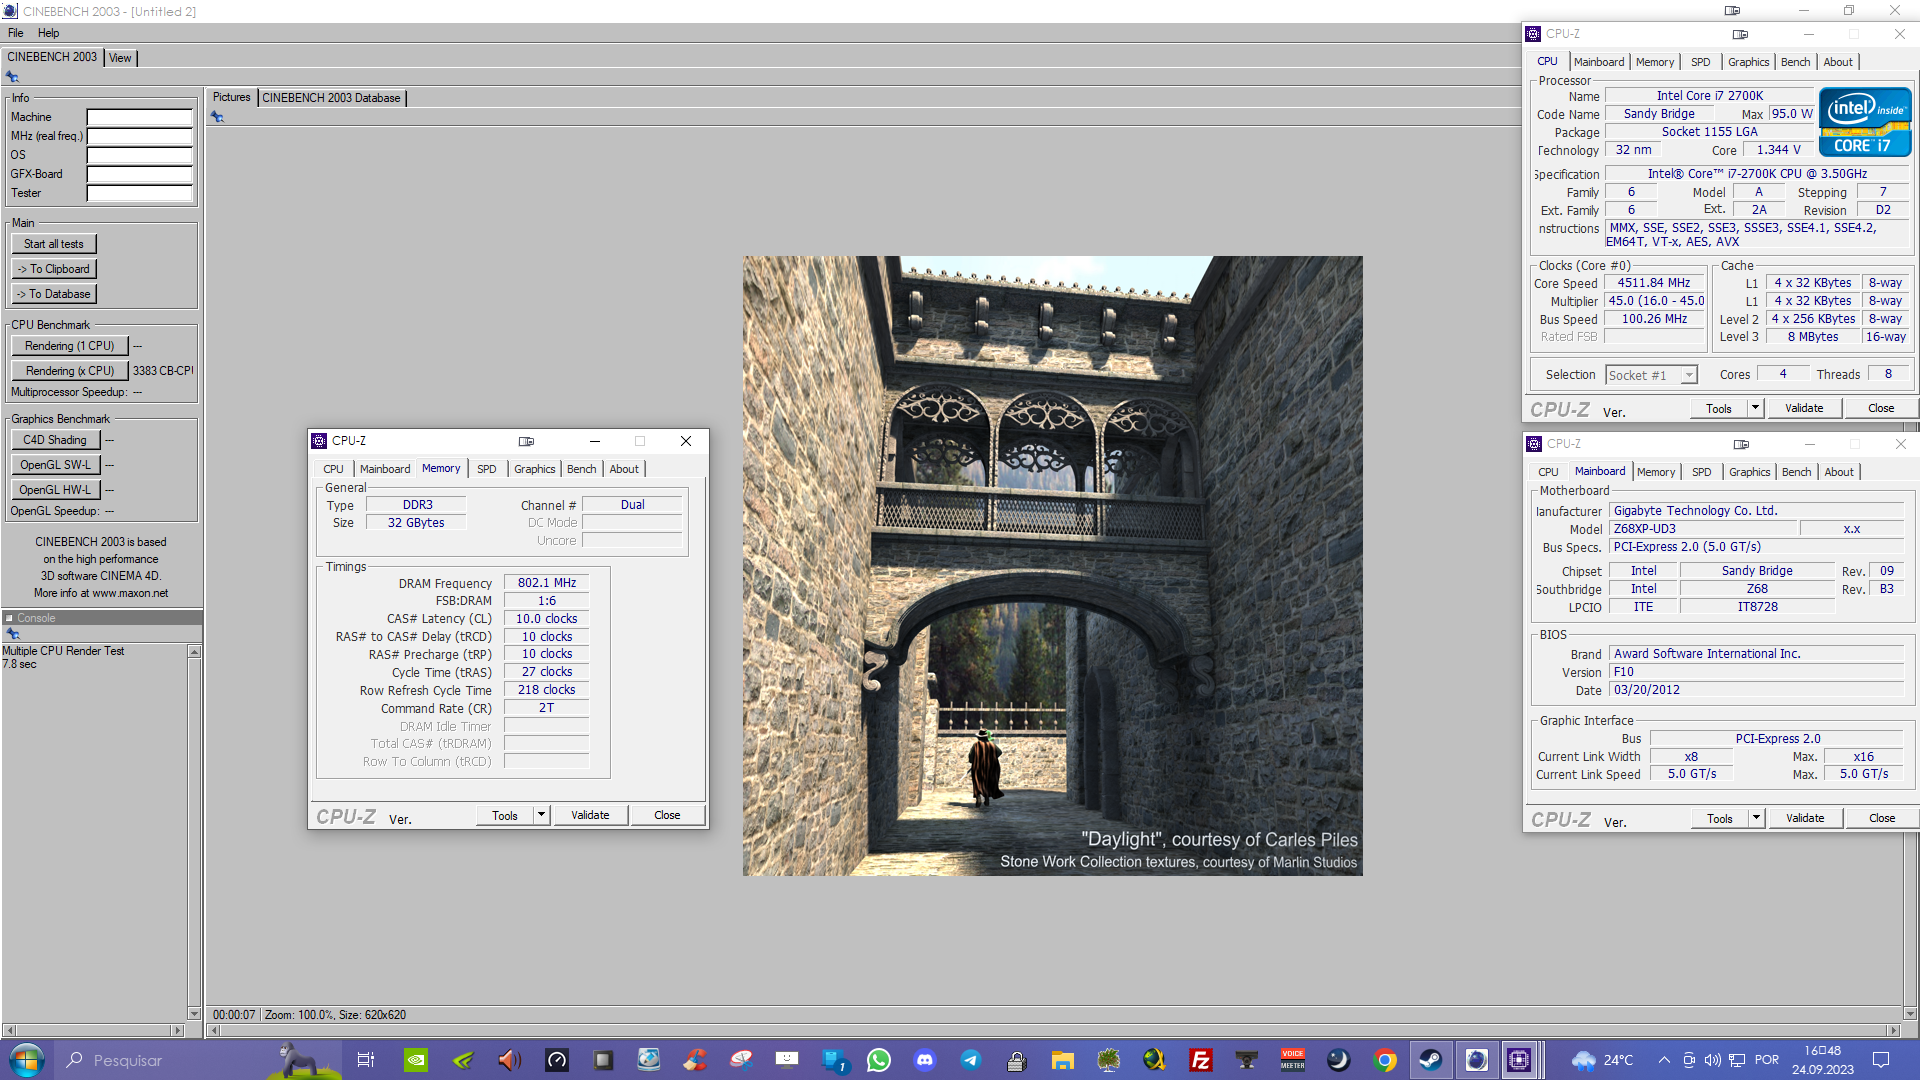Image resolution: width=1920 pixels, height=1080 pixels.
Task: Click the rendered Daylight image
Action: (x=1052, y=566)
